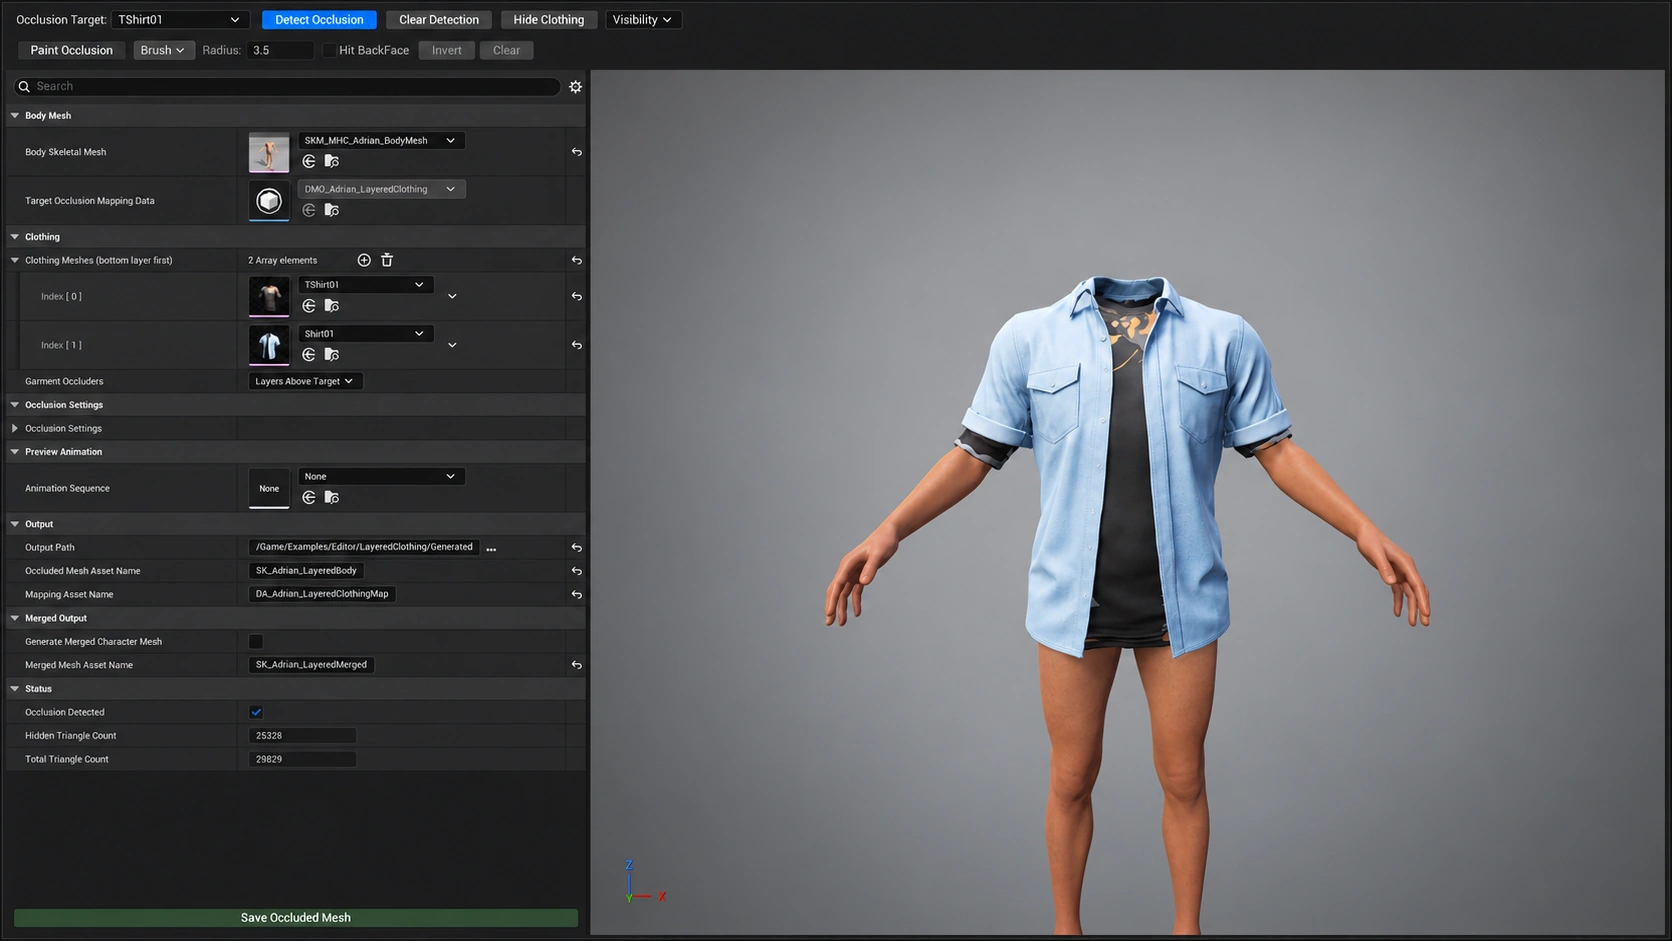Browse to TShirt01 asset in content browser
This screenshot has height=941, width=1672.
click(332, 306)
